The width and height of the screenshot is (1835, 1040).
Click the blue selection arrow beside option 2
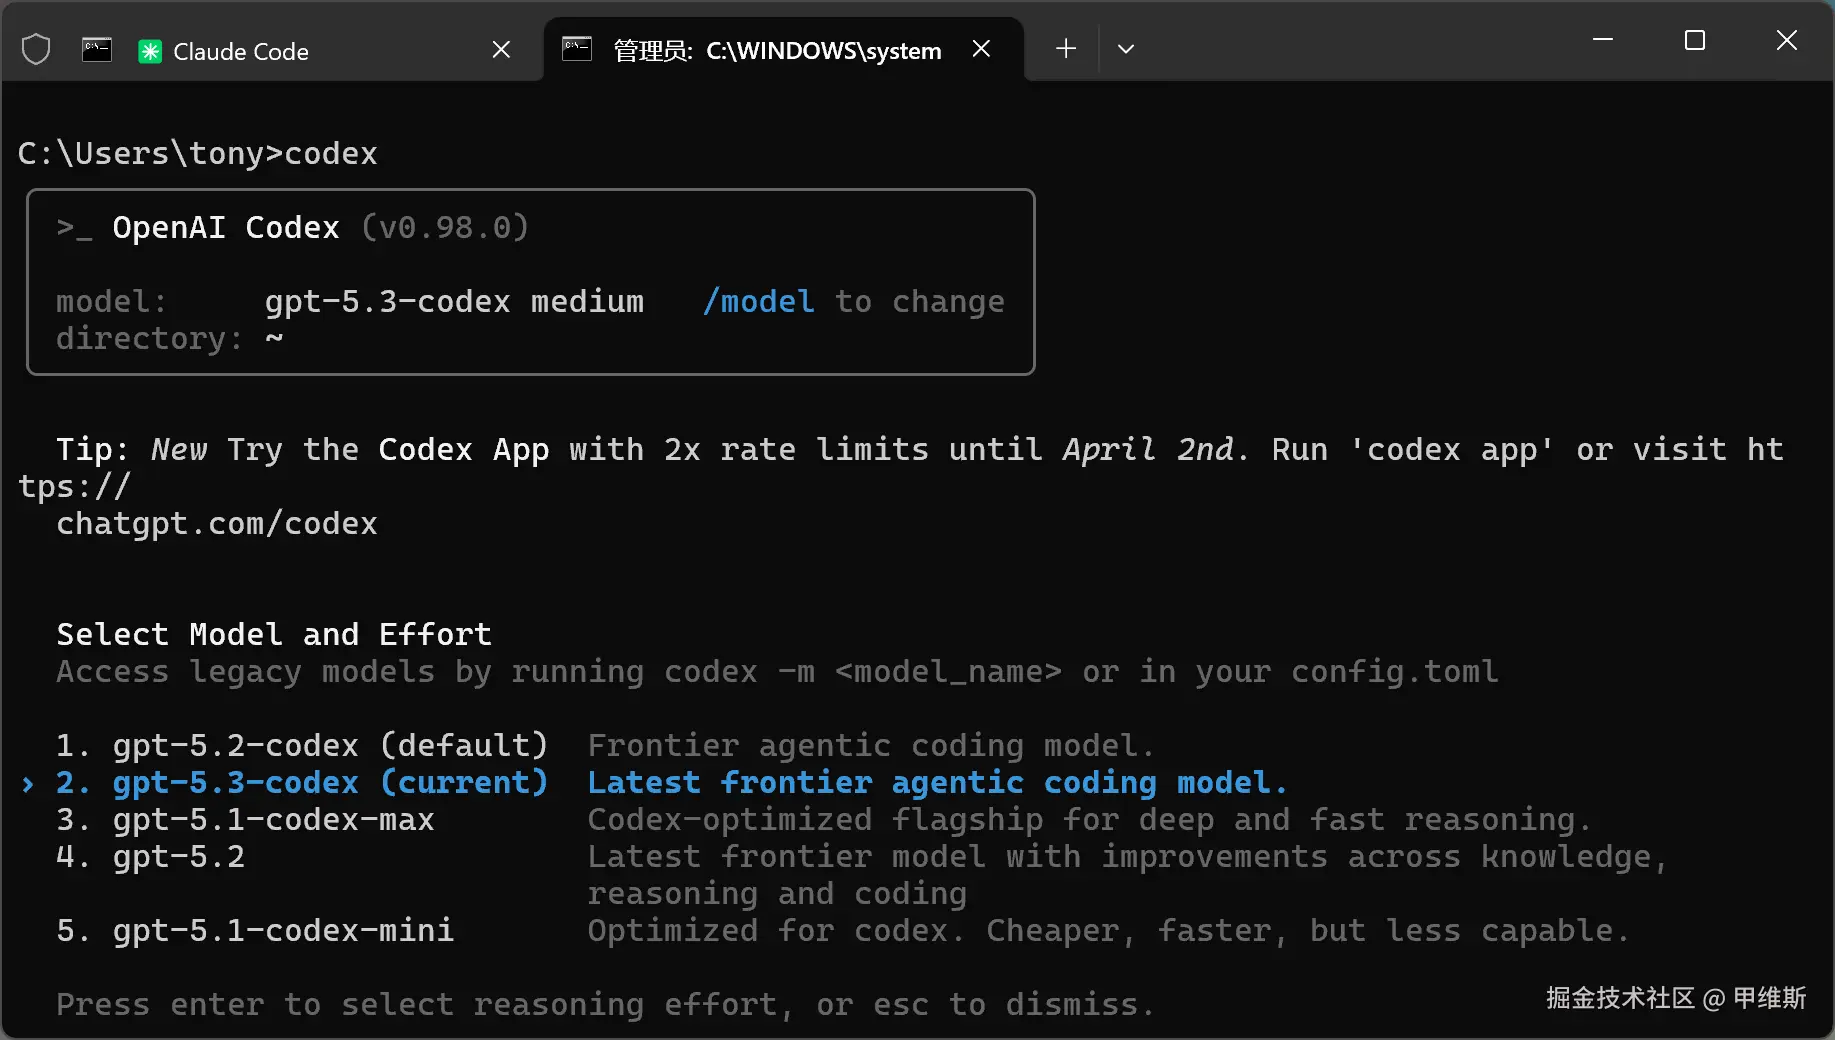28,783
